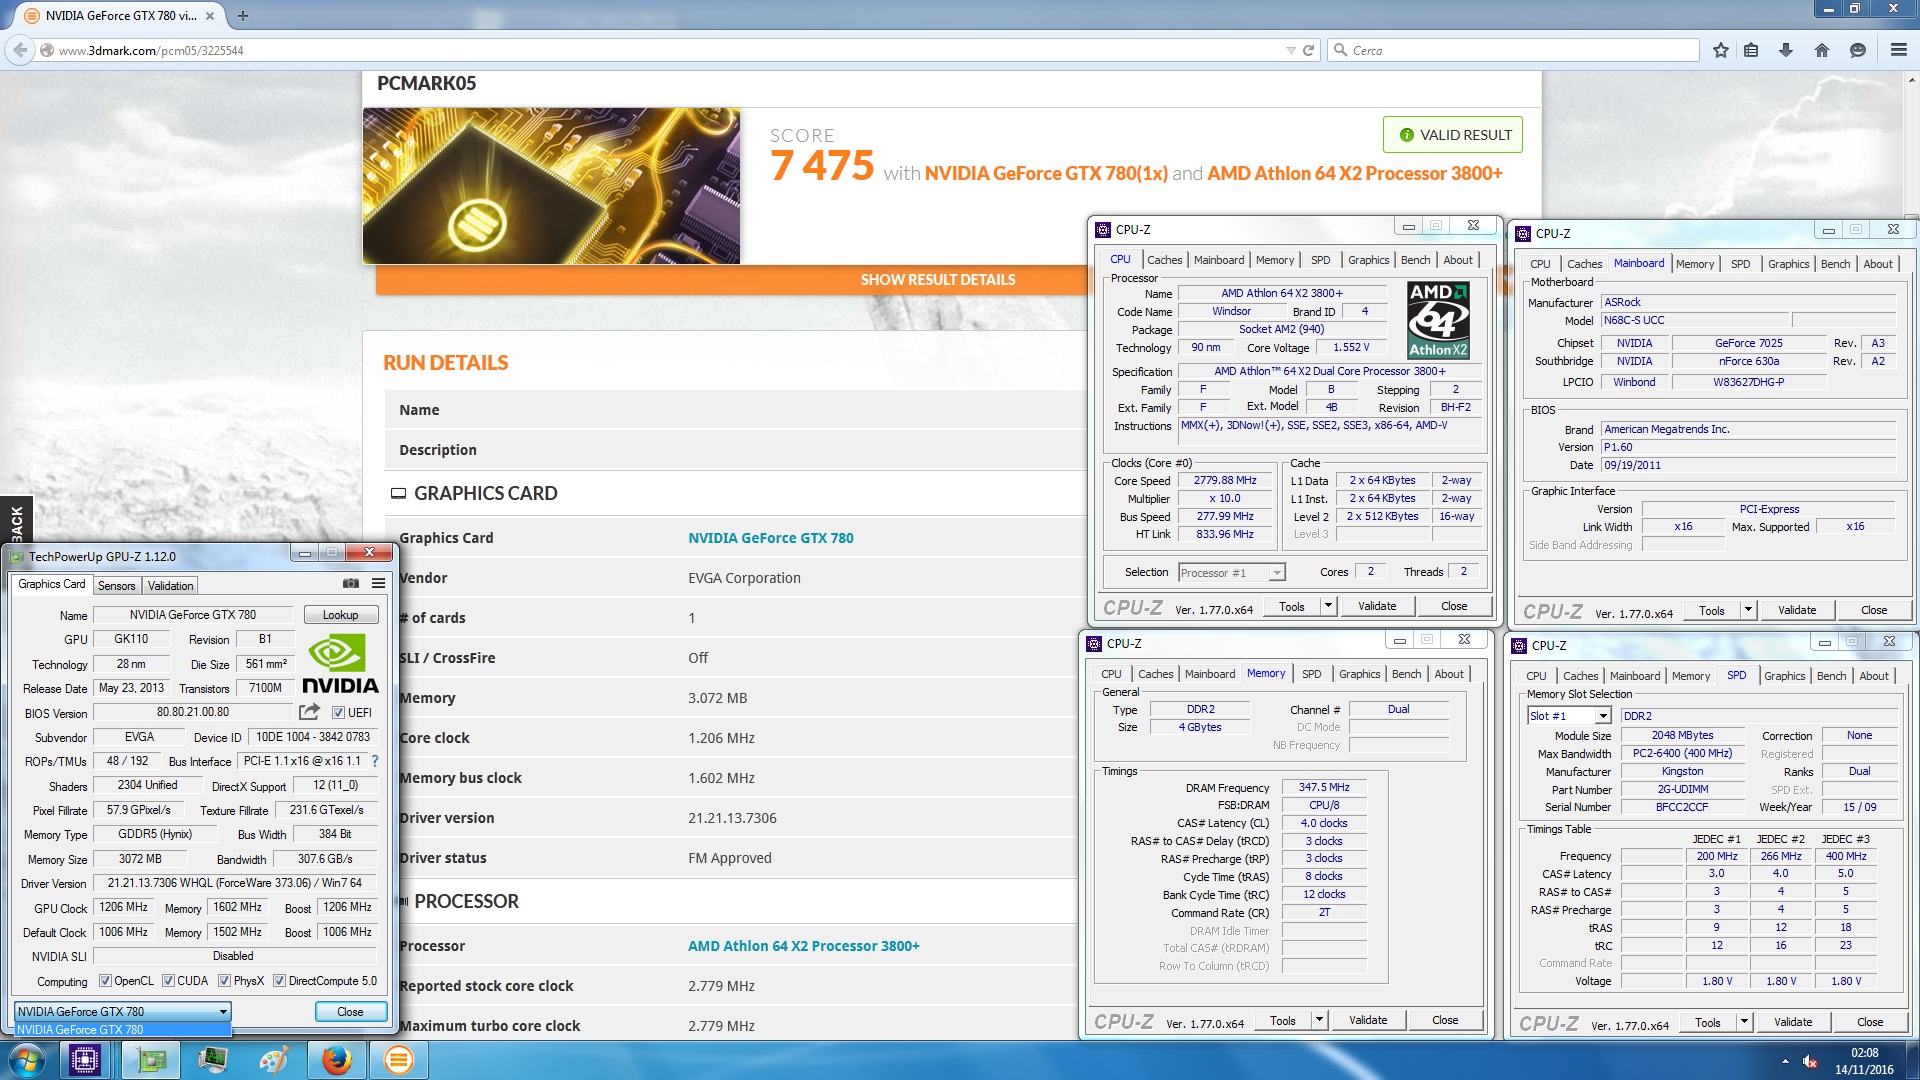The height and width of the screenshot is (1080, 1920).
Task: Toggle the CUDA checkbox
Action: click(x=168, y=981)
